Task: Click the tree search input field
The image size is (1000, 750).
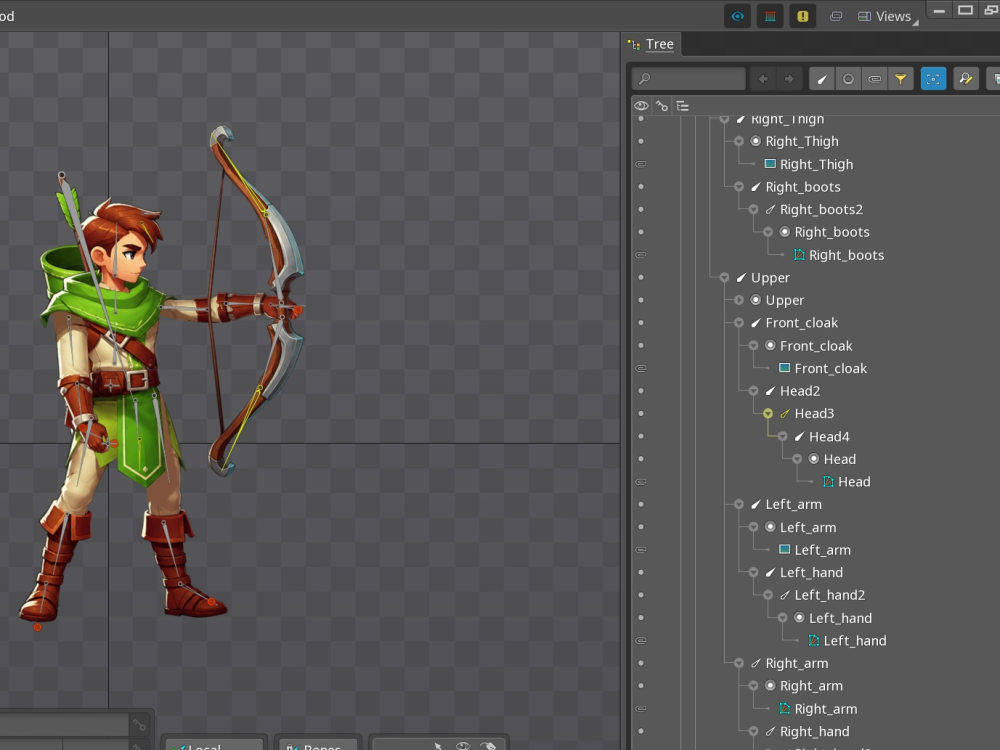Action: 689,79
